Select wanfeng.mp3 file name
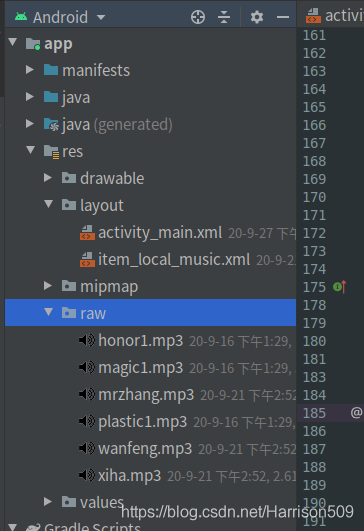Image resolution: width=364 pixels, height=531 pixels. coord(145,449)
